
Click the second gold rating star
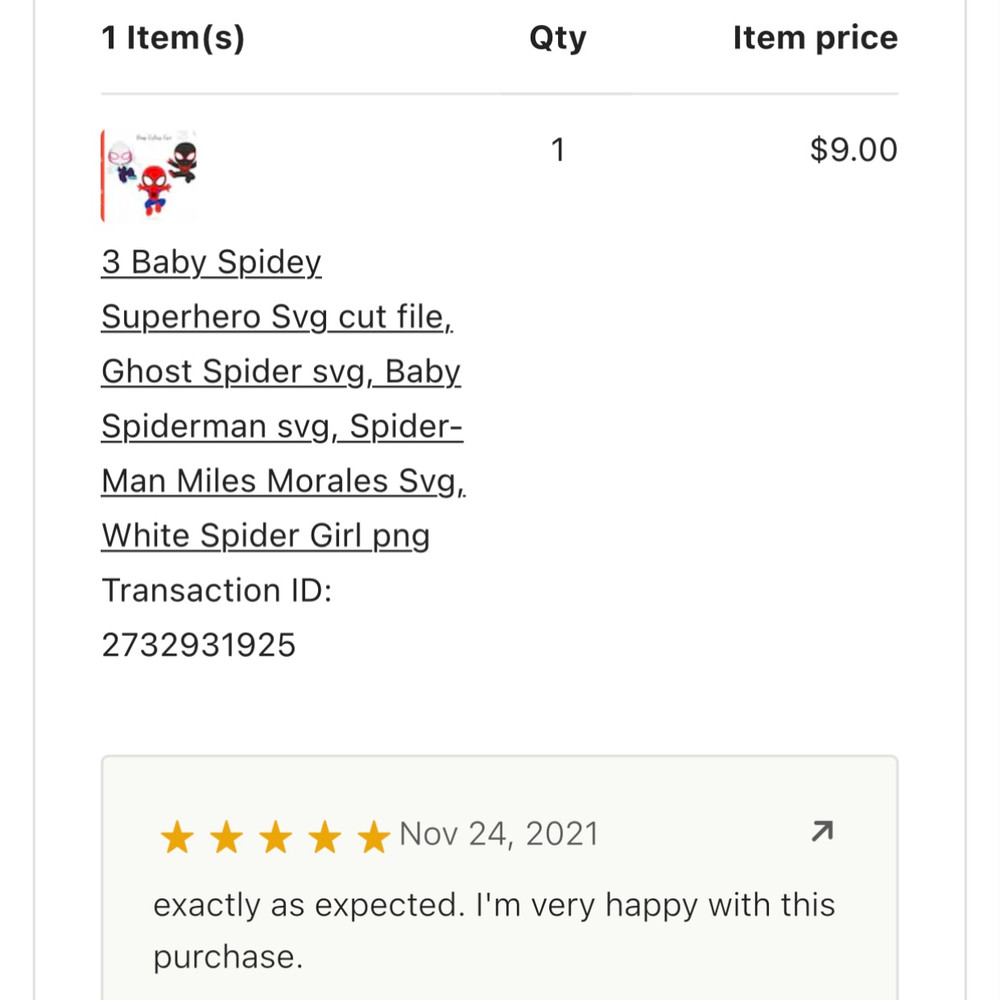pos(227,837)
